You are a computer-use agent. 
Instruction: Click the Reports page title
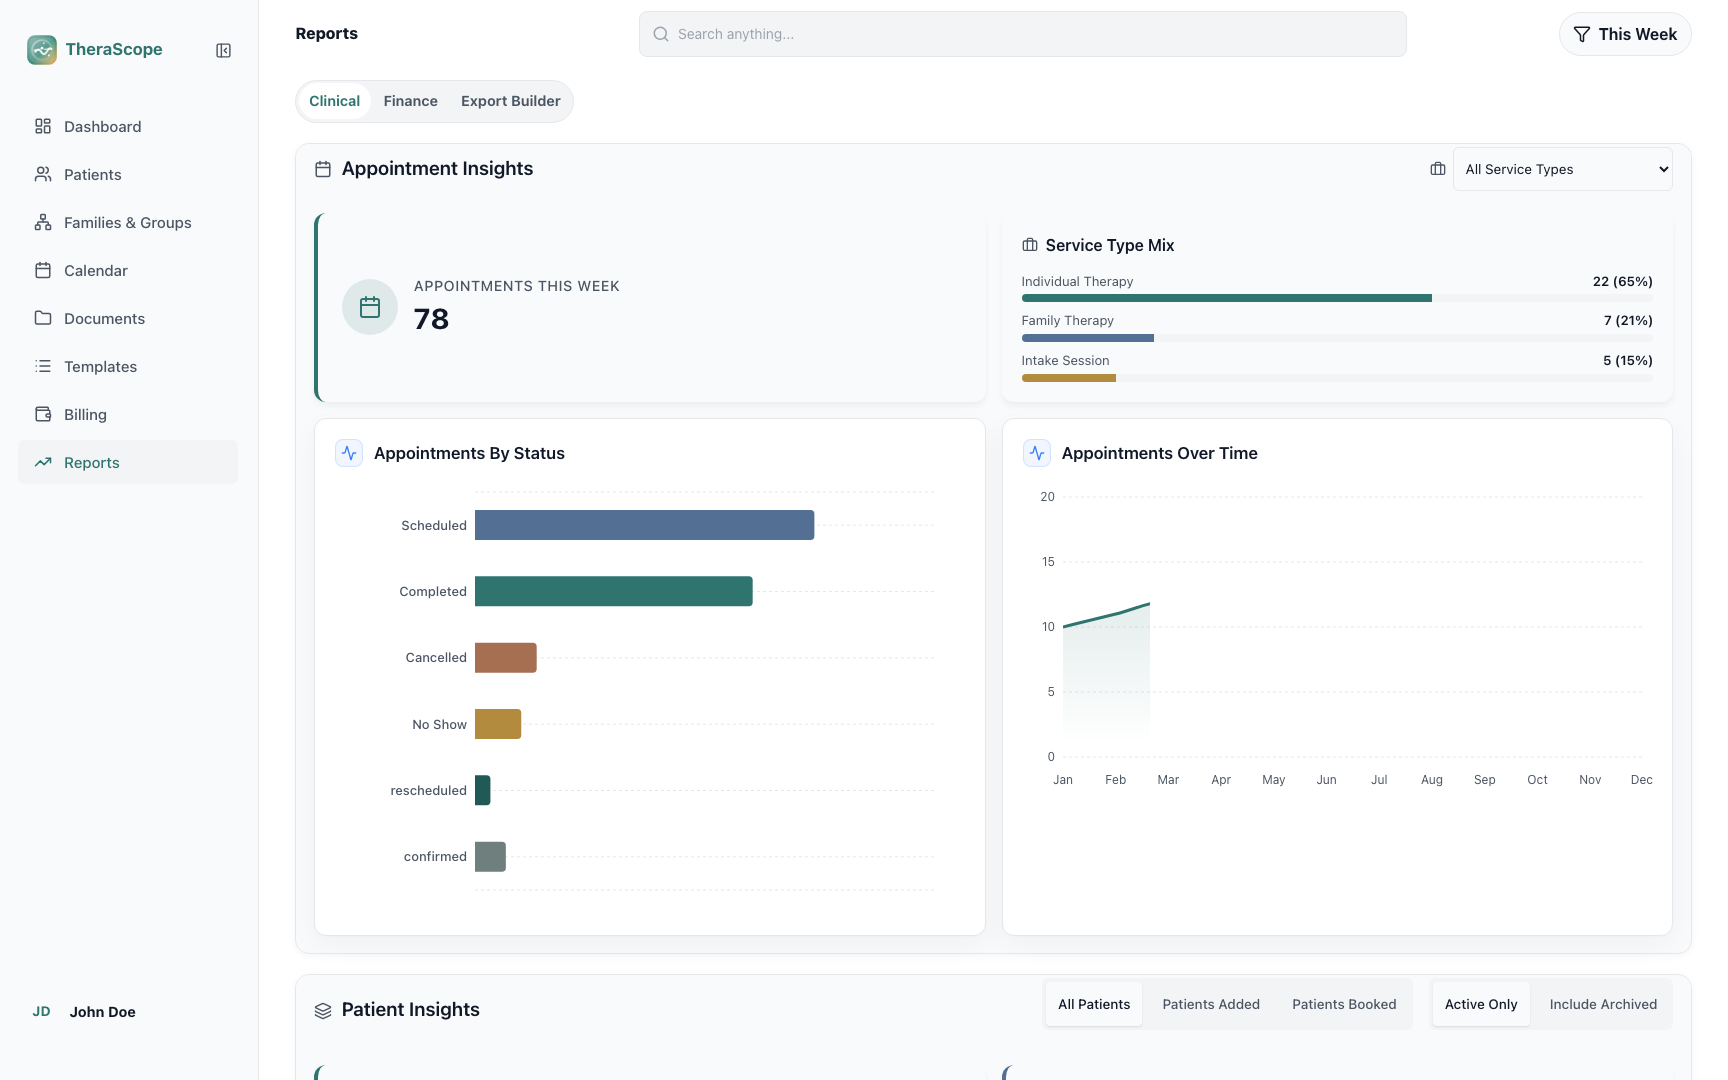(326, 33)
